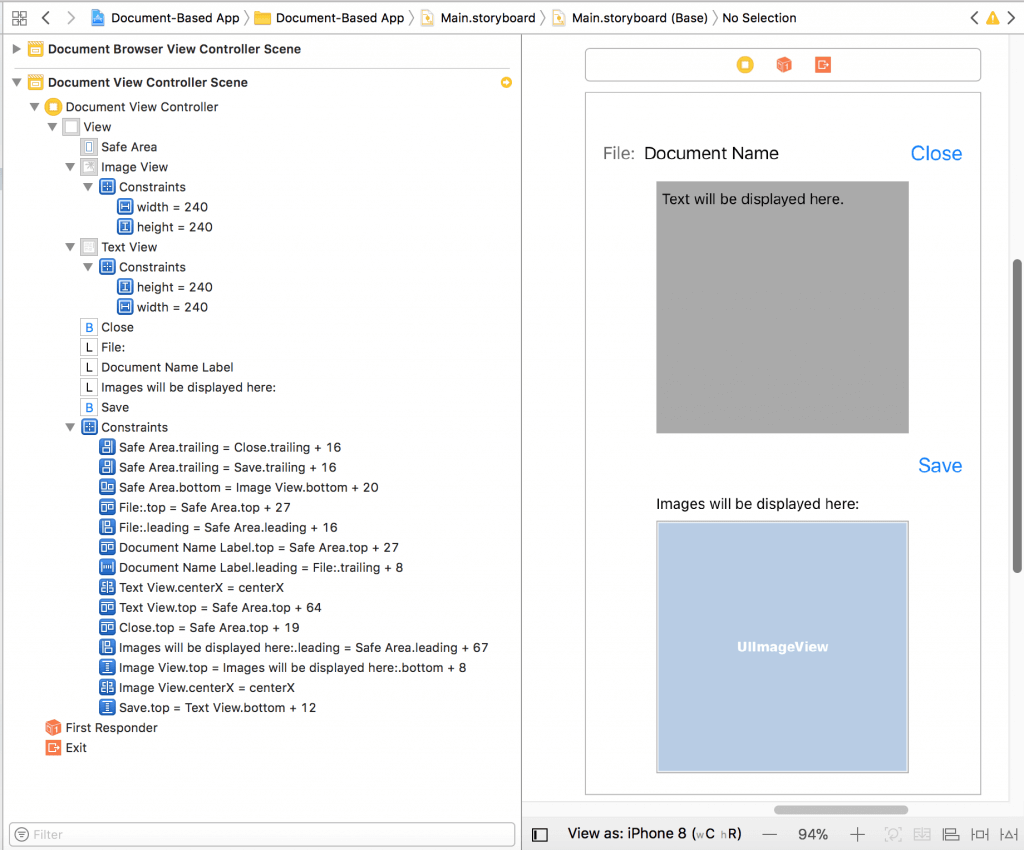Collapse the Document View Controller Scene
The image size is (1024, 850).
click(16, 82)
